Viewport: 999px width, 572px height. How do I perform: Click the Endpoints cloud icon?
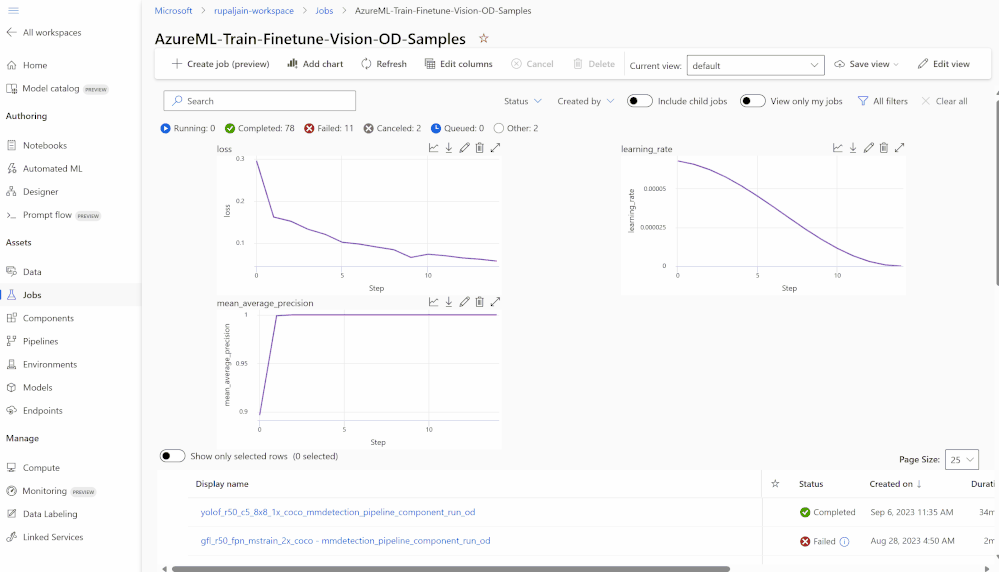tap(11, 410)
